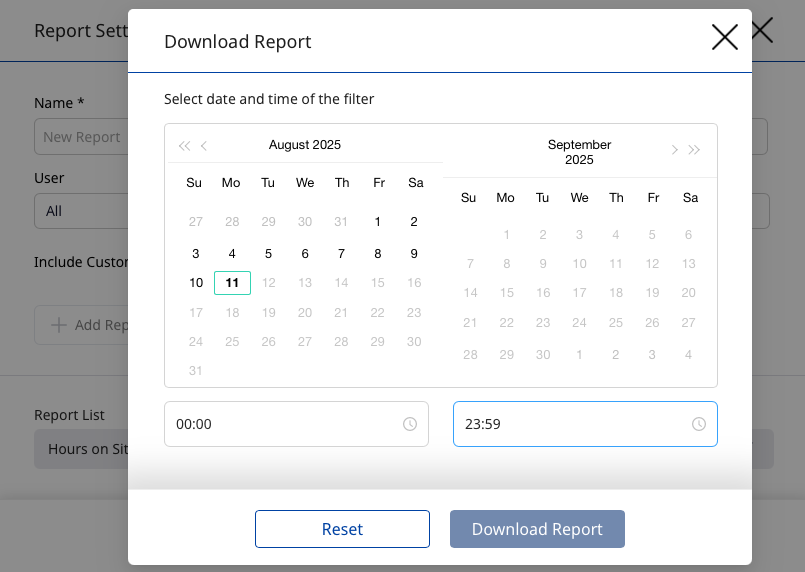The image size is (805, 572).
Task: Click the August 2025 month header
Action: 305,145
